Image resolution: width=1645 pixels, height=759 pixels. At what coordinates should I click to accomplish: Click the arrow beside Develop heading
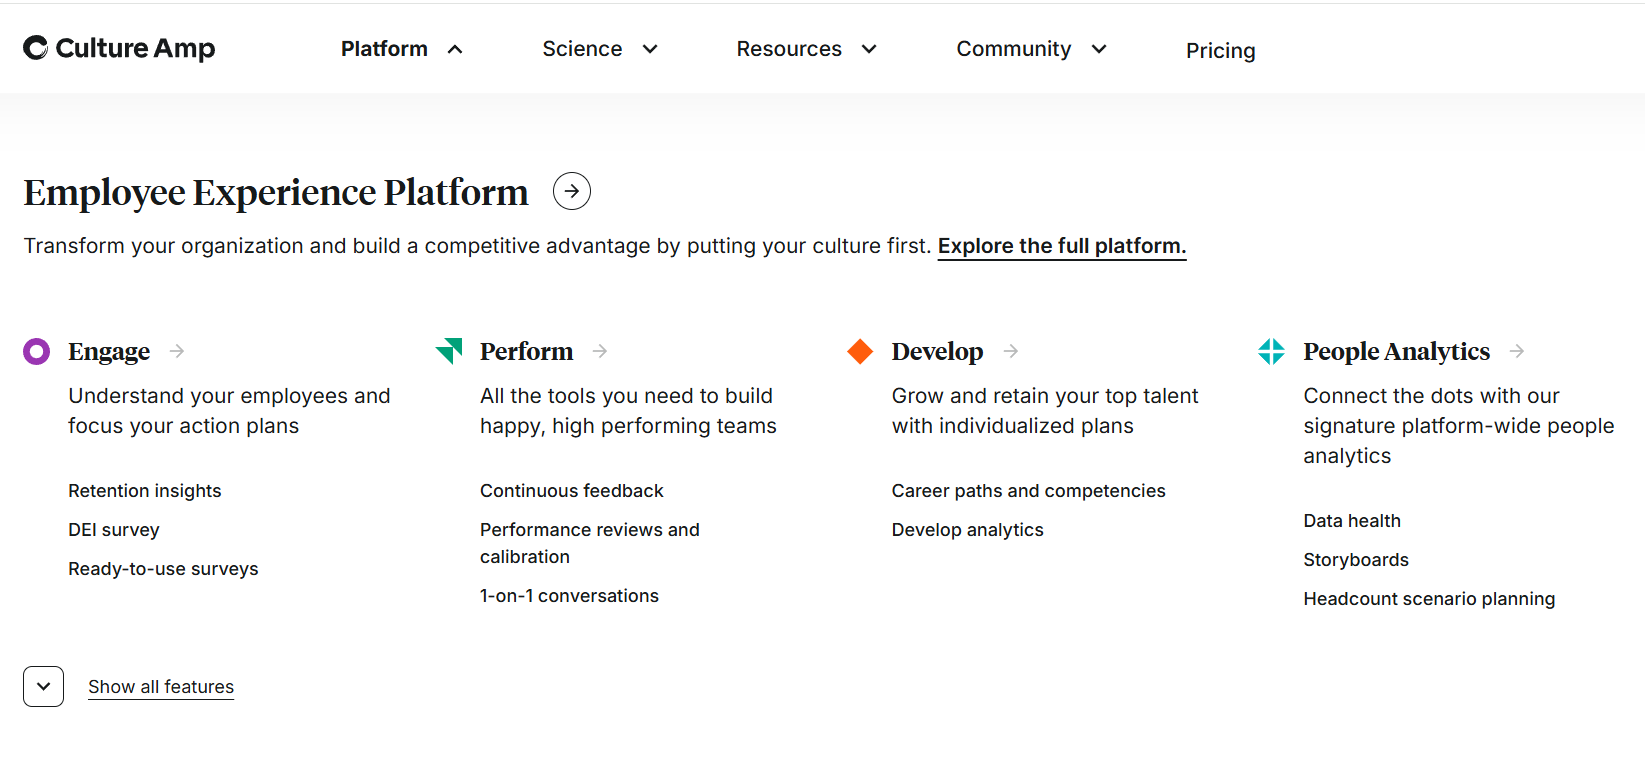(x=1011, y=351)
